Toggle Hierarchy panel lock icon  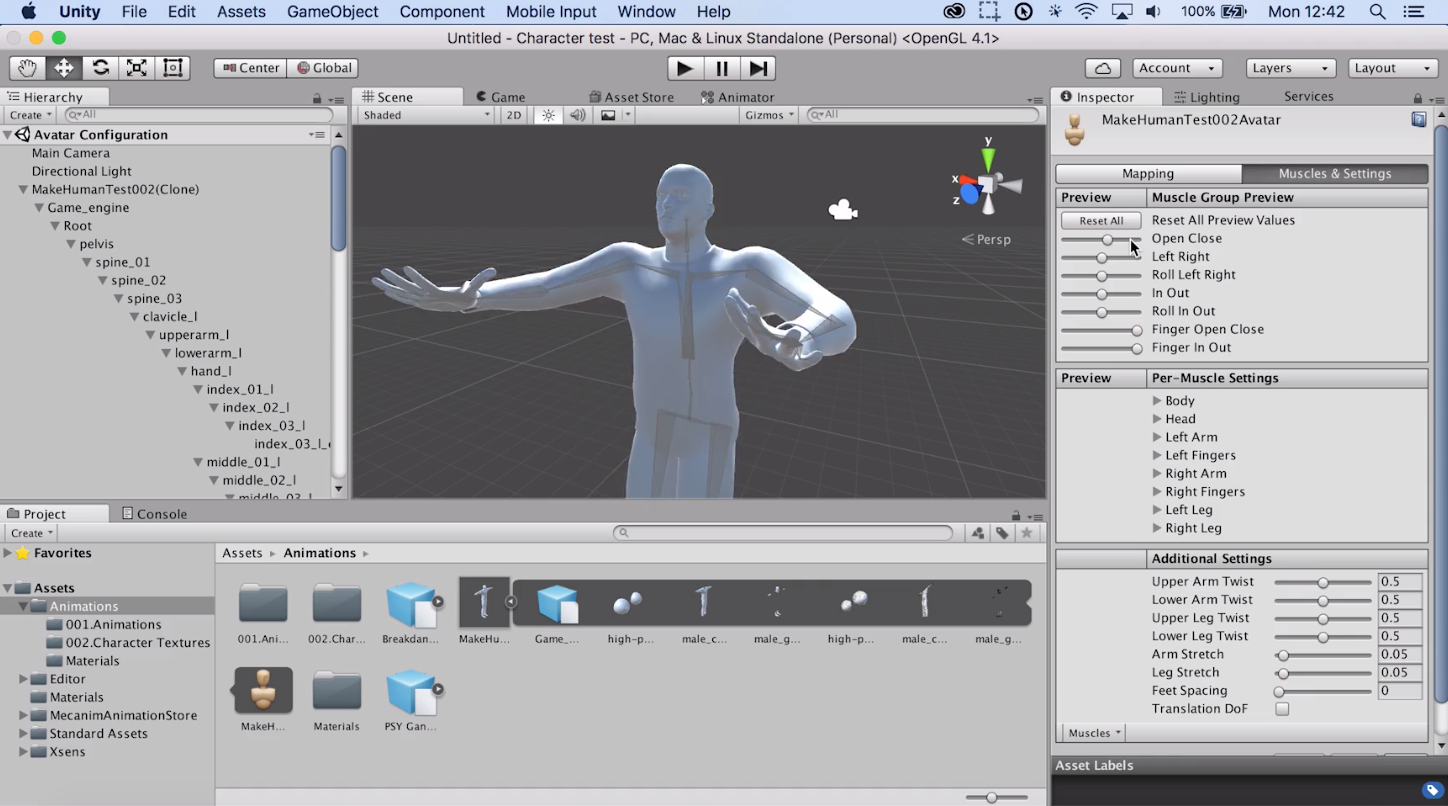(317, 98)
